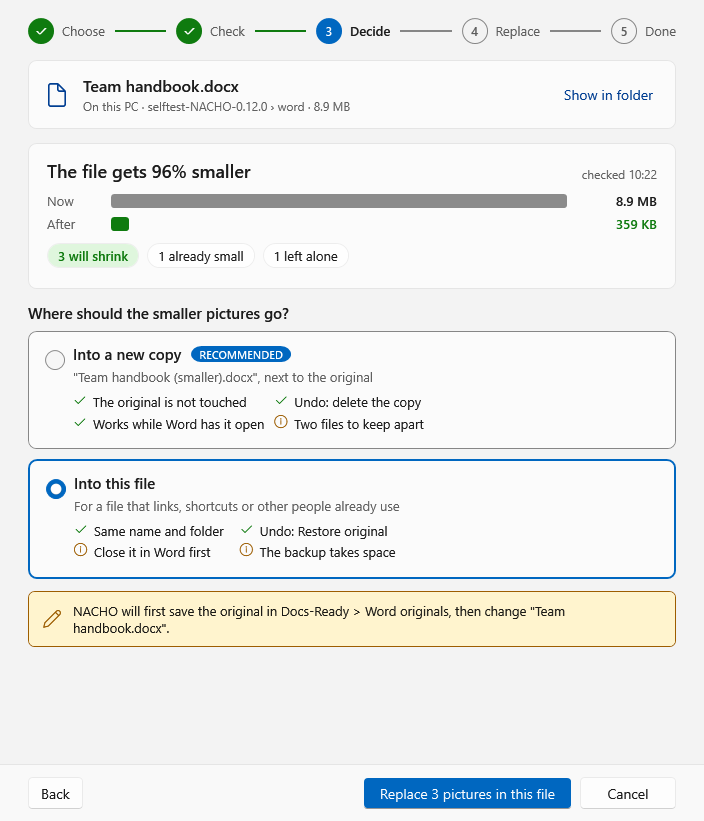The image size is (704, 821).
Task: Click the 359 KB after size value
Action: (636, 225)
